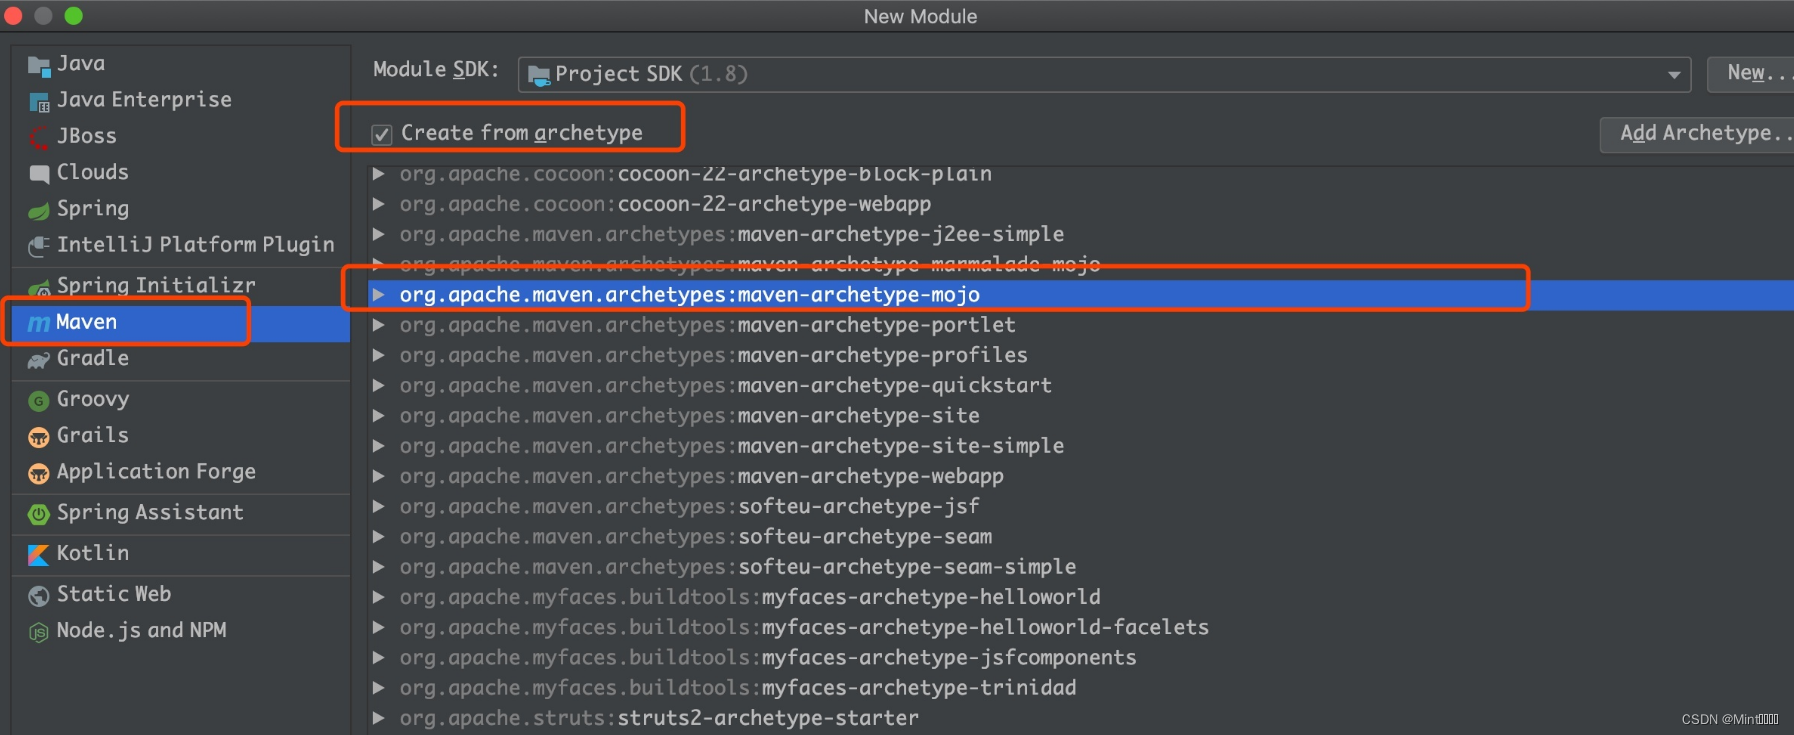Expand the selected maven-archetype-mojo node

[379, 295]
